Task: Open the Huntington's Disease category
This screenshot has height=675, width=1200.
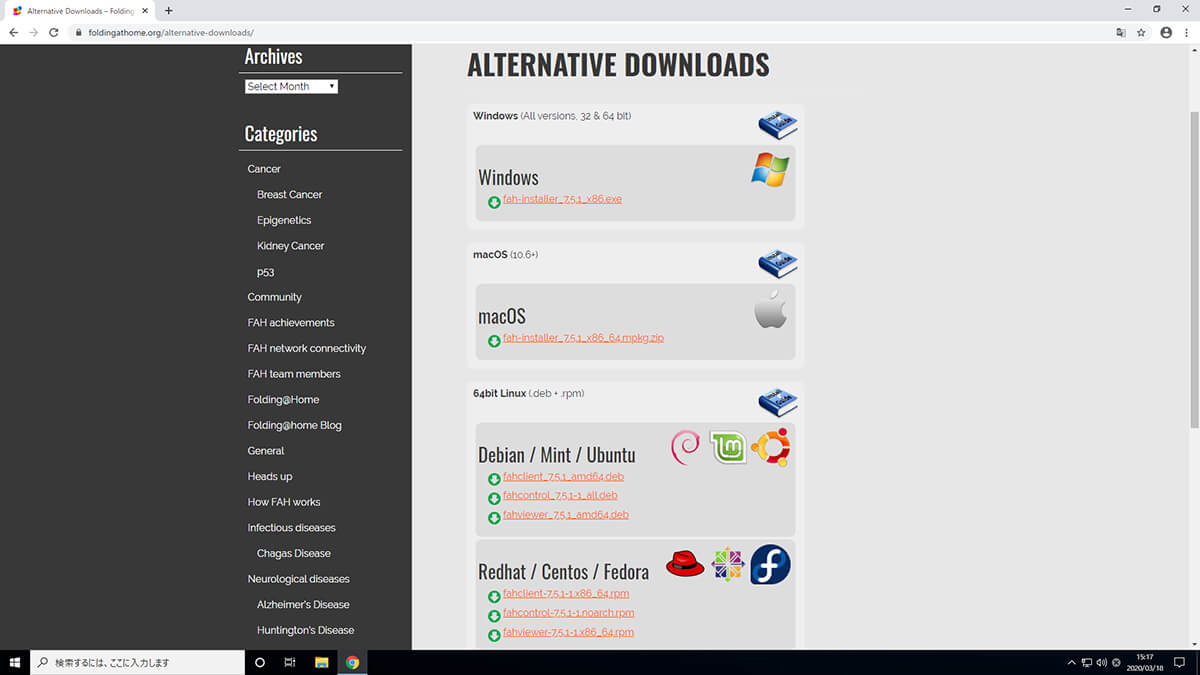Action: (x=305, y=630)
